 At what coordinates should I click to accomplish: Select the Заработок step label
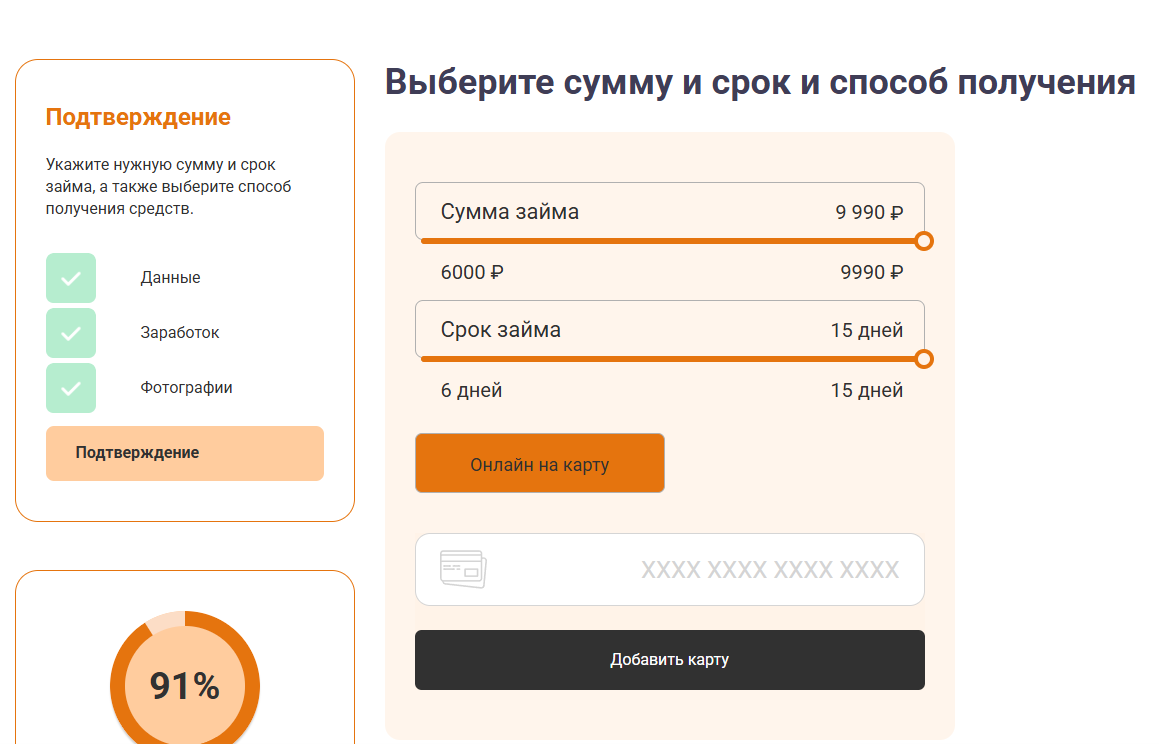tap(180, 333)
